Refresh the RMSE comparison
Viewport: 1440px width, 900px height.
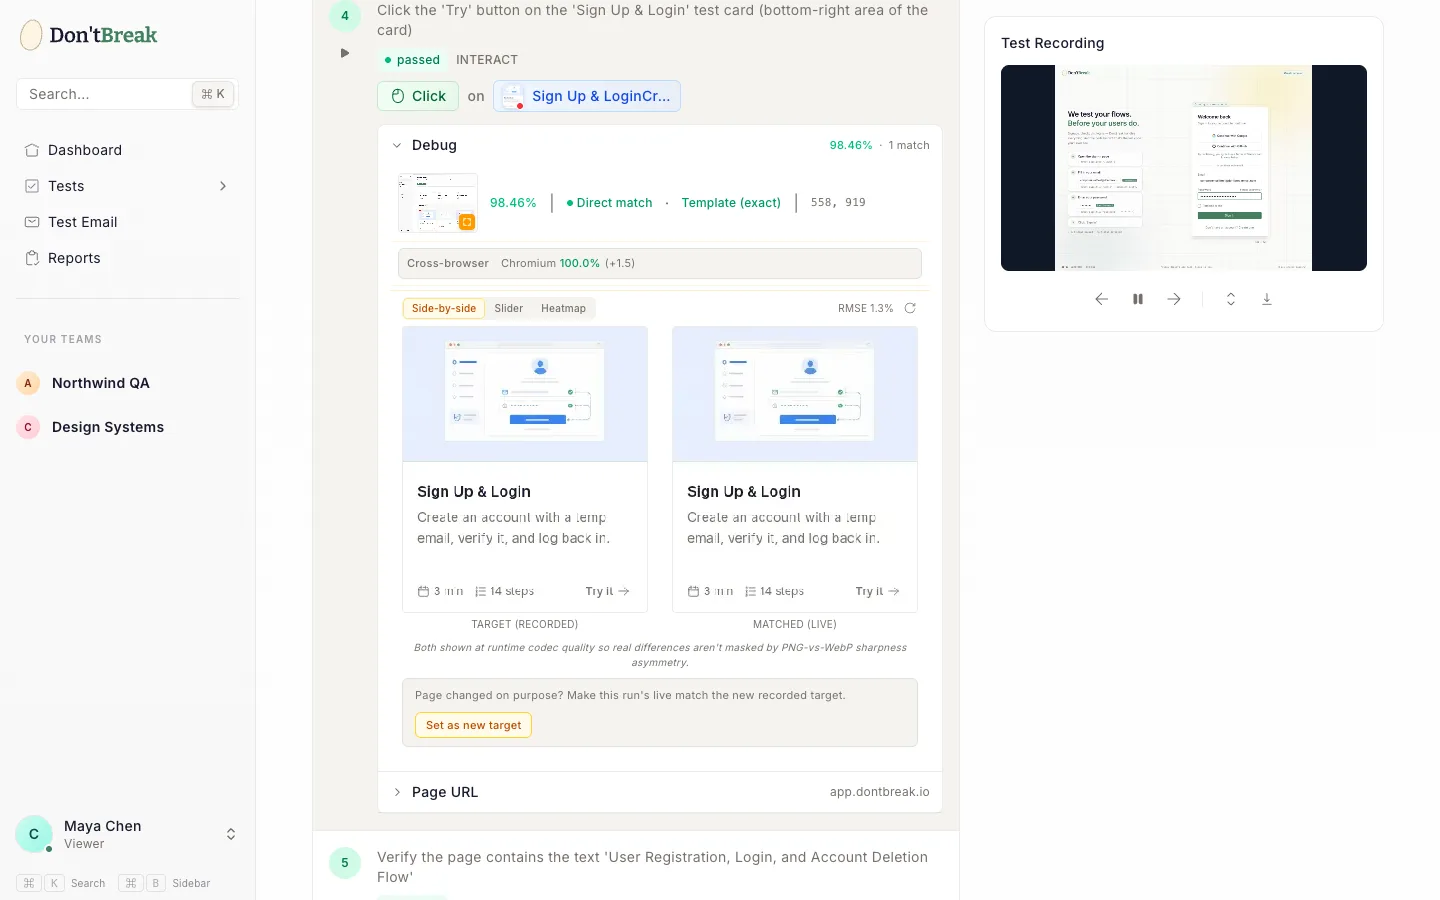(x=910, y=308)
